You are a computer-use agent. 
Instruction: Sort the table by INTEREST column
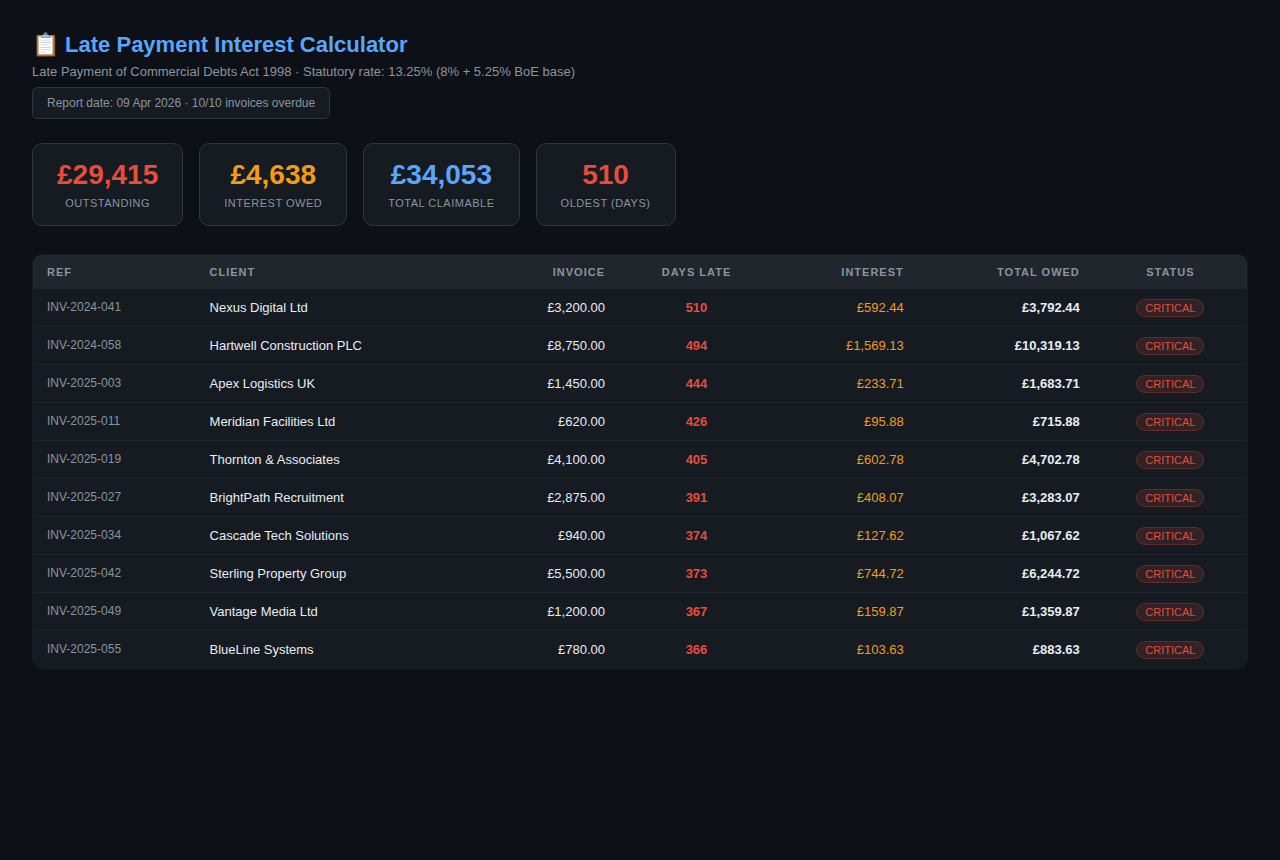(872, 272)
